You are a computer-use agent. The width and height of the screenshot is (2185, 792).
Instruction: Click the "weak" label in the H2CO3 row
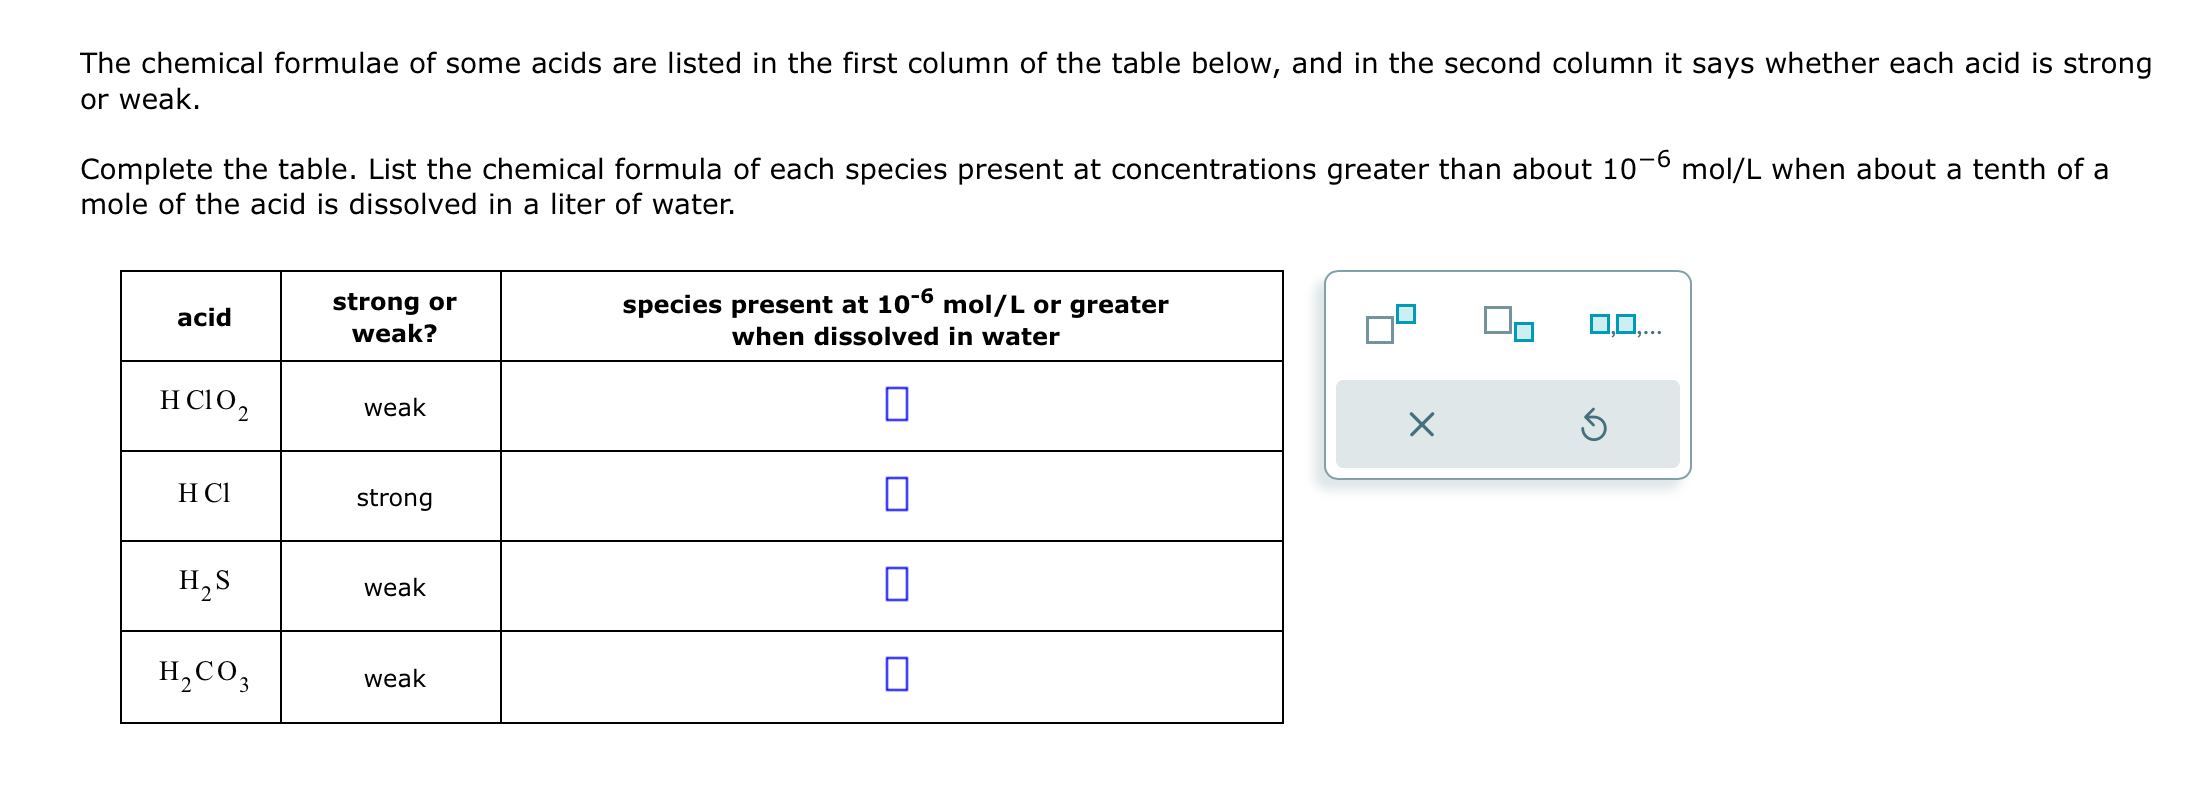click(x=394, y=678)
